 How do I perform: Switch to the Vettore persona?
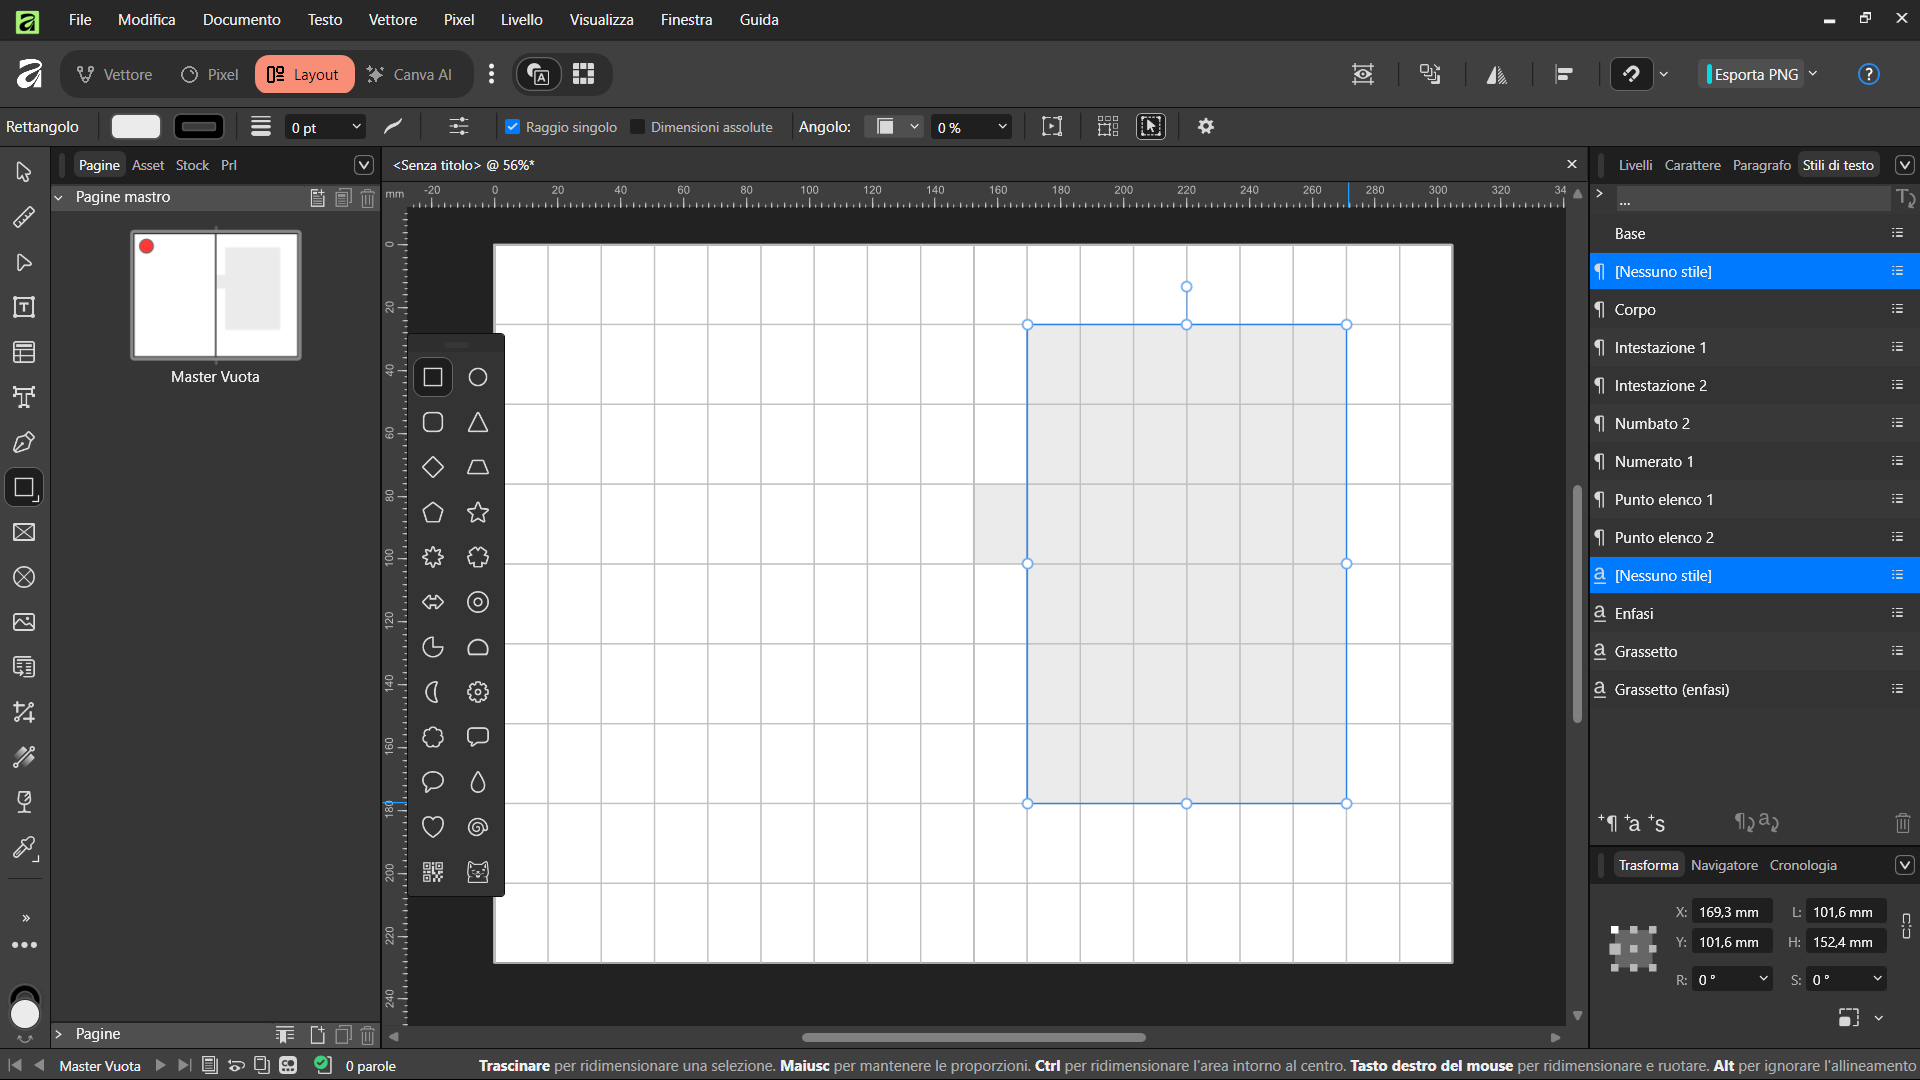click(x=115, y=74)
